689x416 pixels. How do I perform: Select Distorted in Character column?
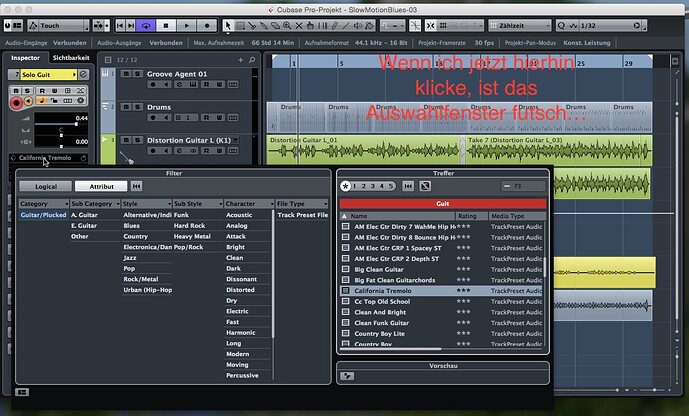point(240,290)
